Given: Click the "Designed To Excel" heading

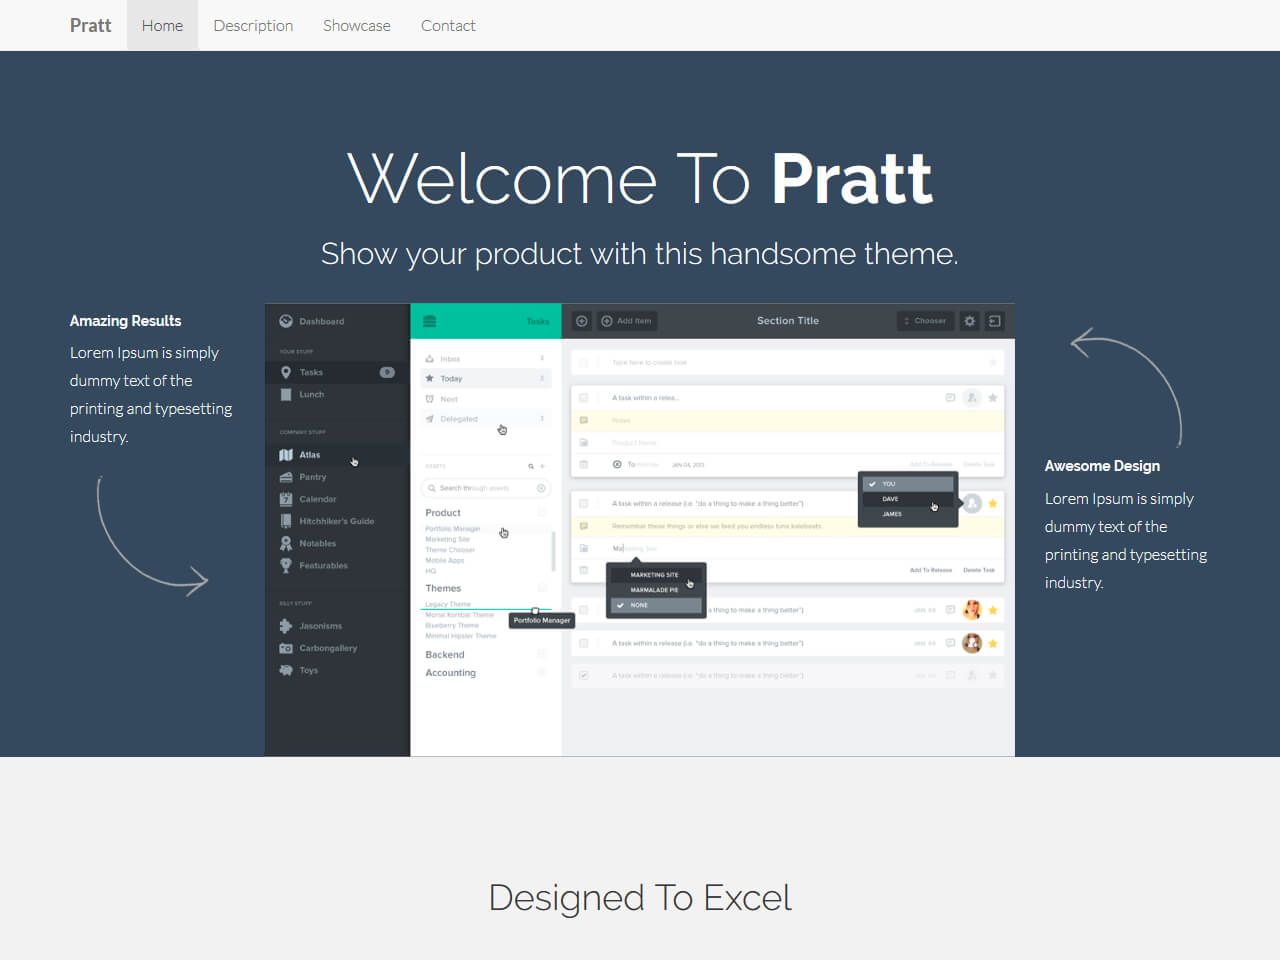Looking at the screenshot, I should tap(640, 898).
